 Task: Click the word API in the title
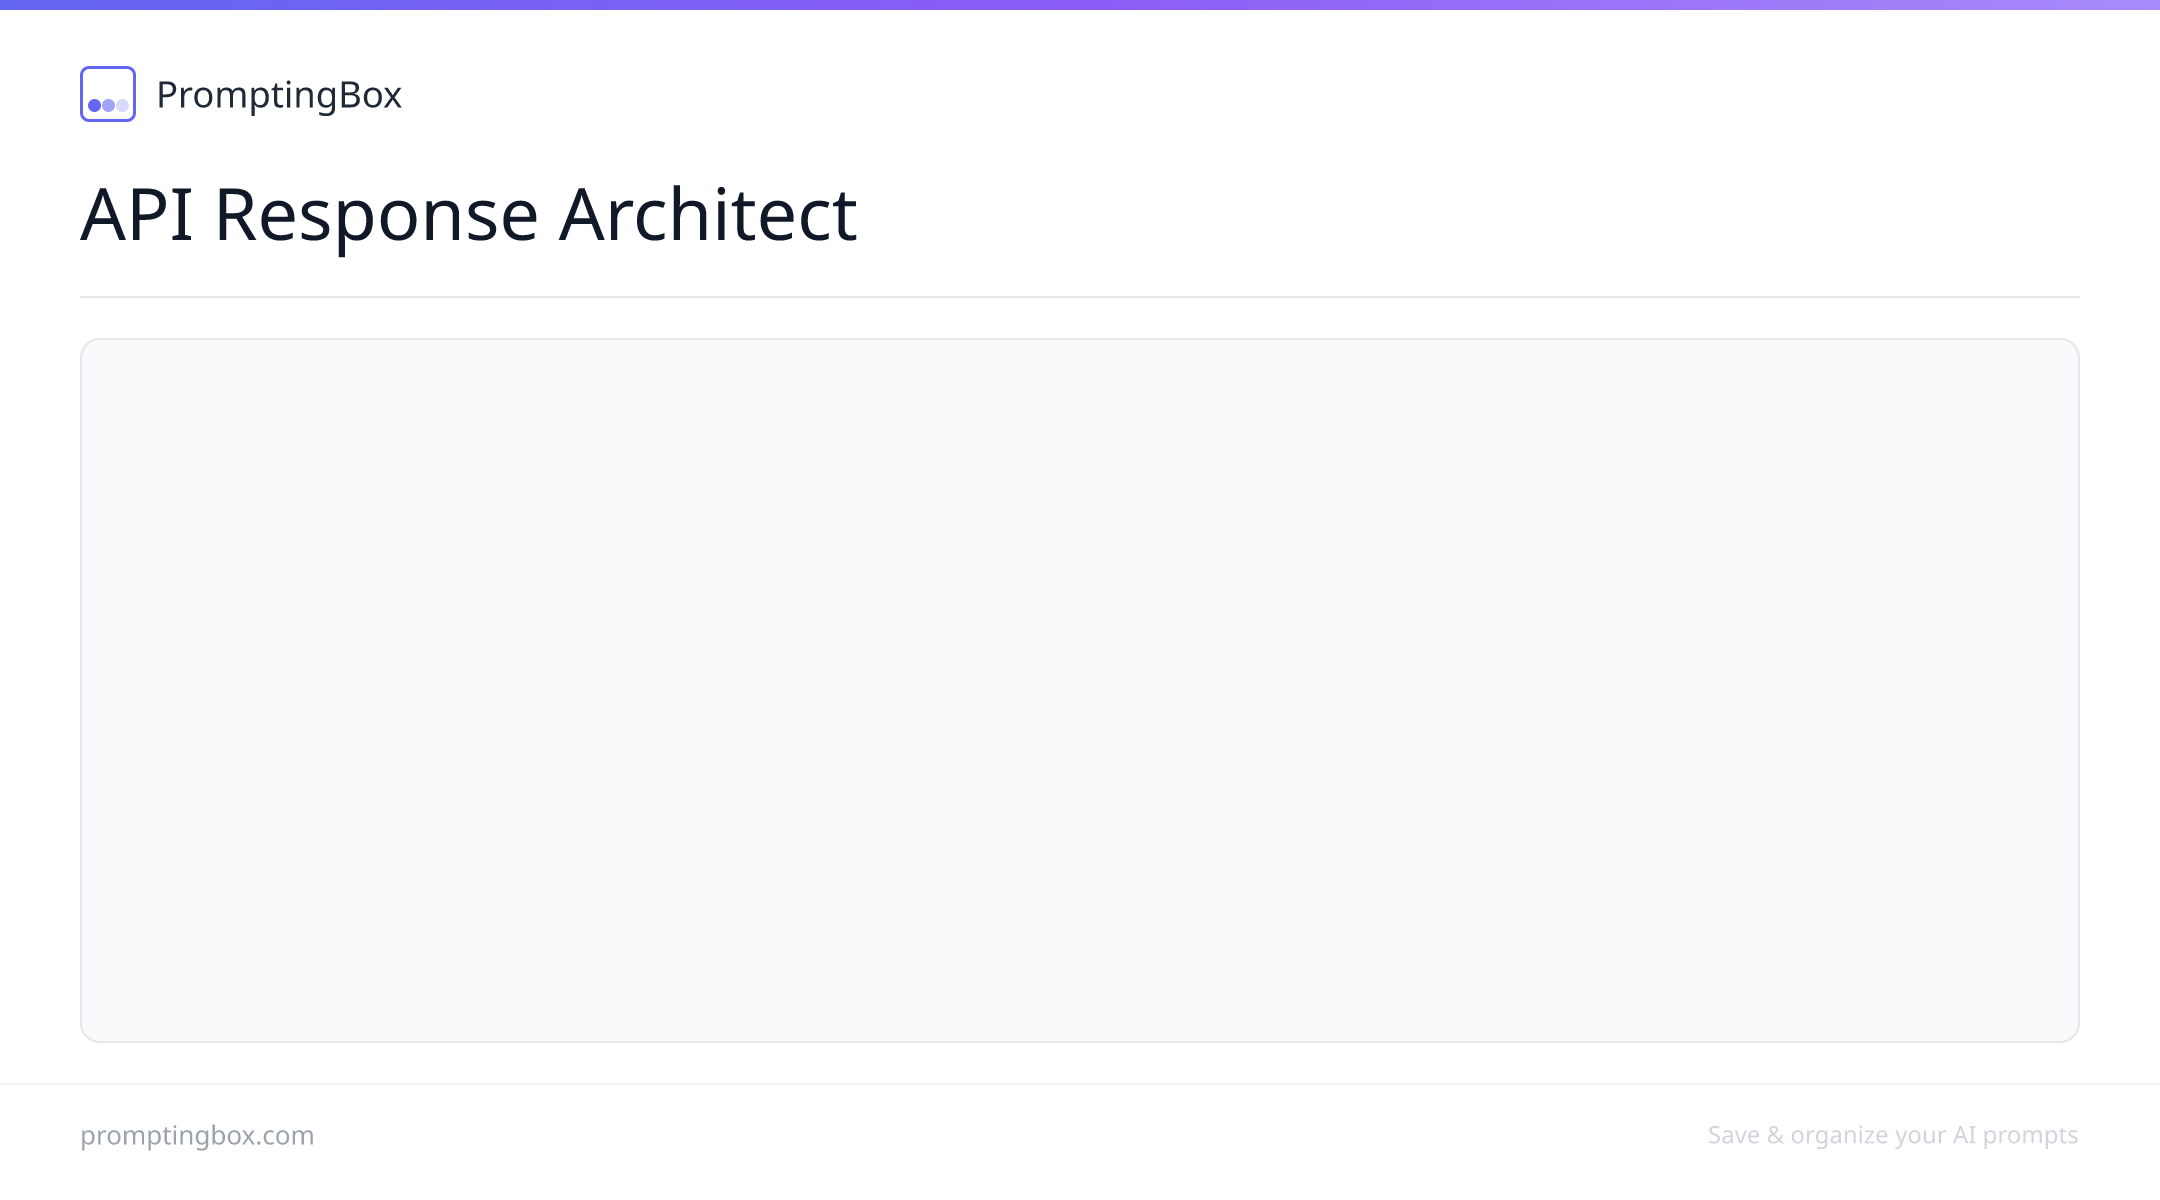coord(137,214)
